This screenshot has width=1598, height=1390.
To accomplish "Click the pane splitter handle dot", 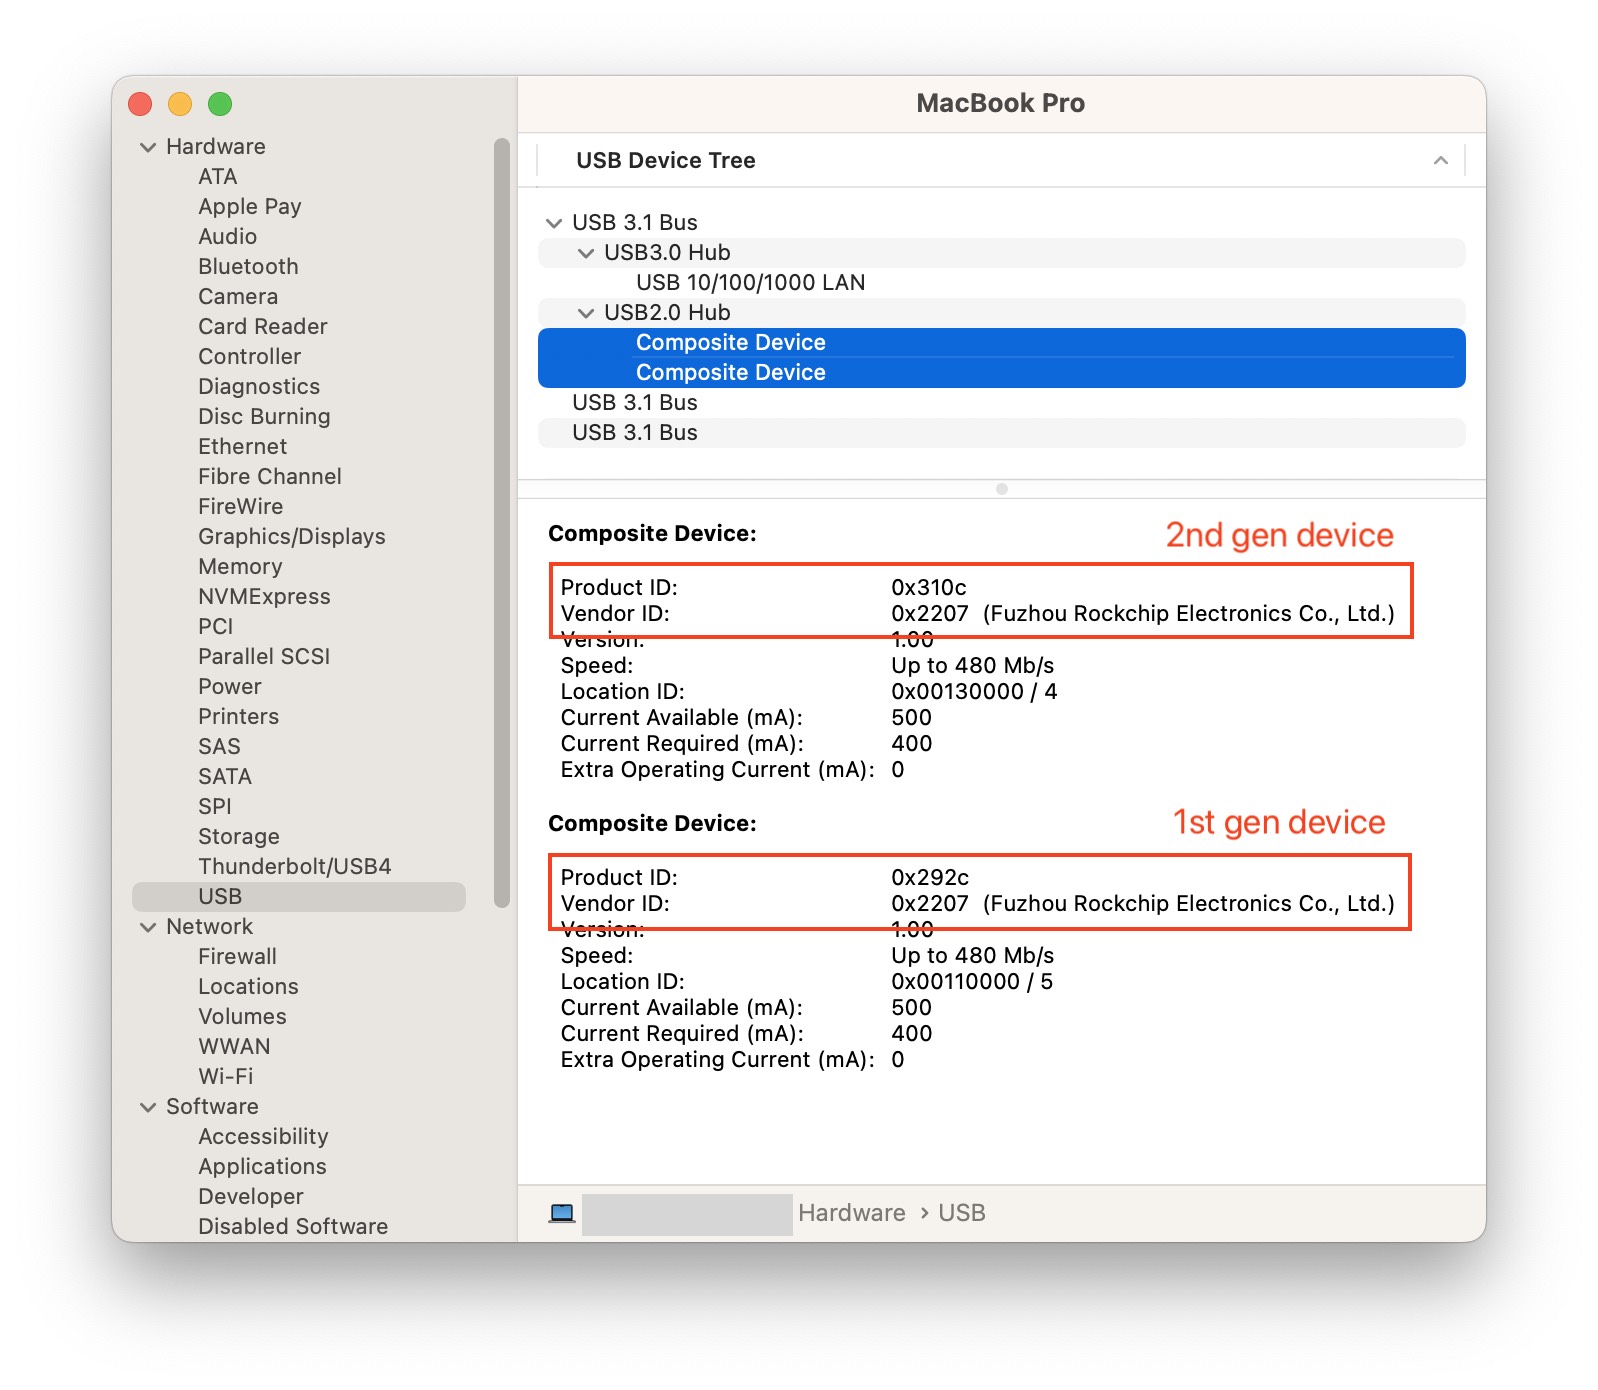I will pos(1002,489).
